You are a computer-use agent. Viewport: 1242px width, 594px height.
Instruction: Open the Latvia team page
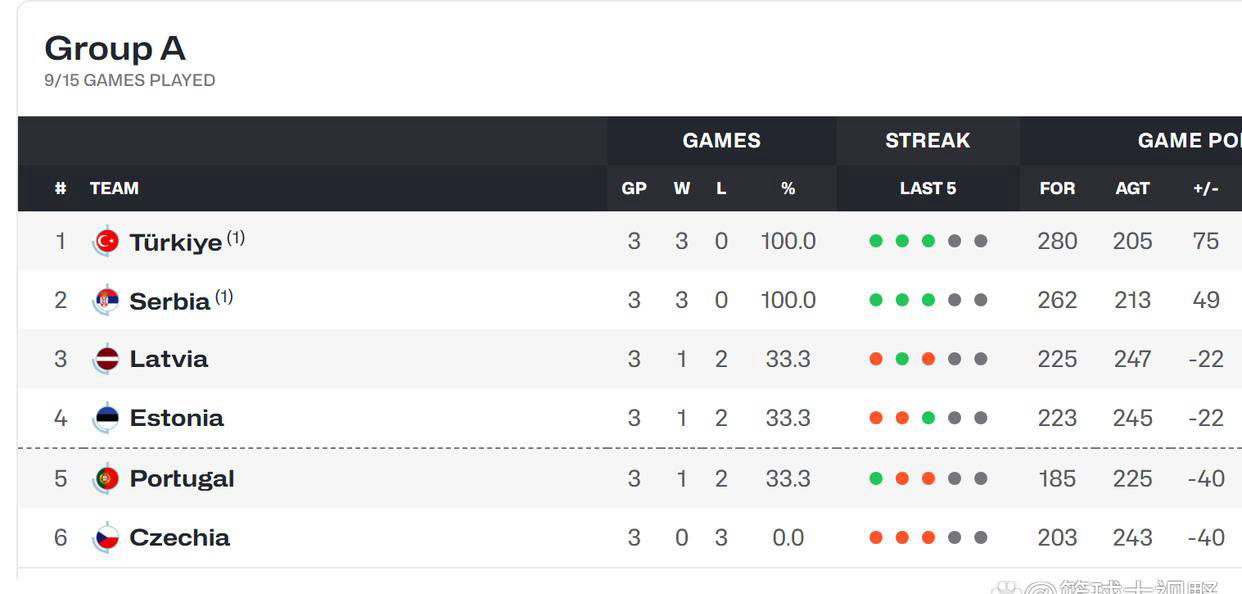(x=168, y=359)
